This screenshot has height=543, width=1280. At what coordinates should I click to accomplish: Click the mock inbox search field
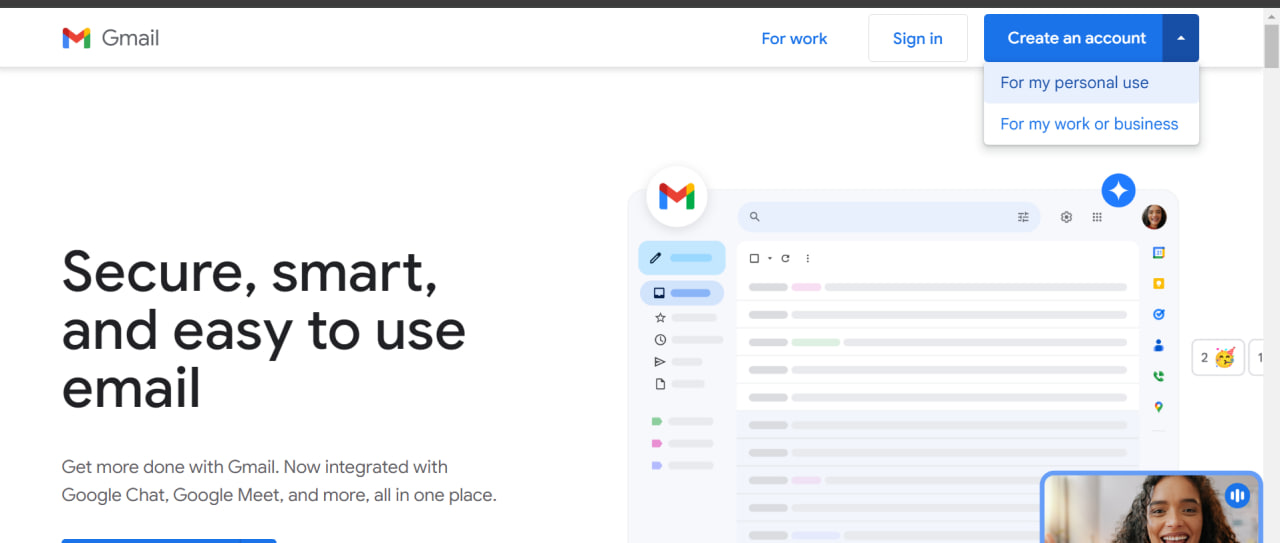pos(889,217)
